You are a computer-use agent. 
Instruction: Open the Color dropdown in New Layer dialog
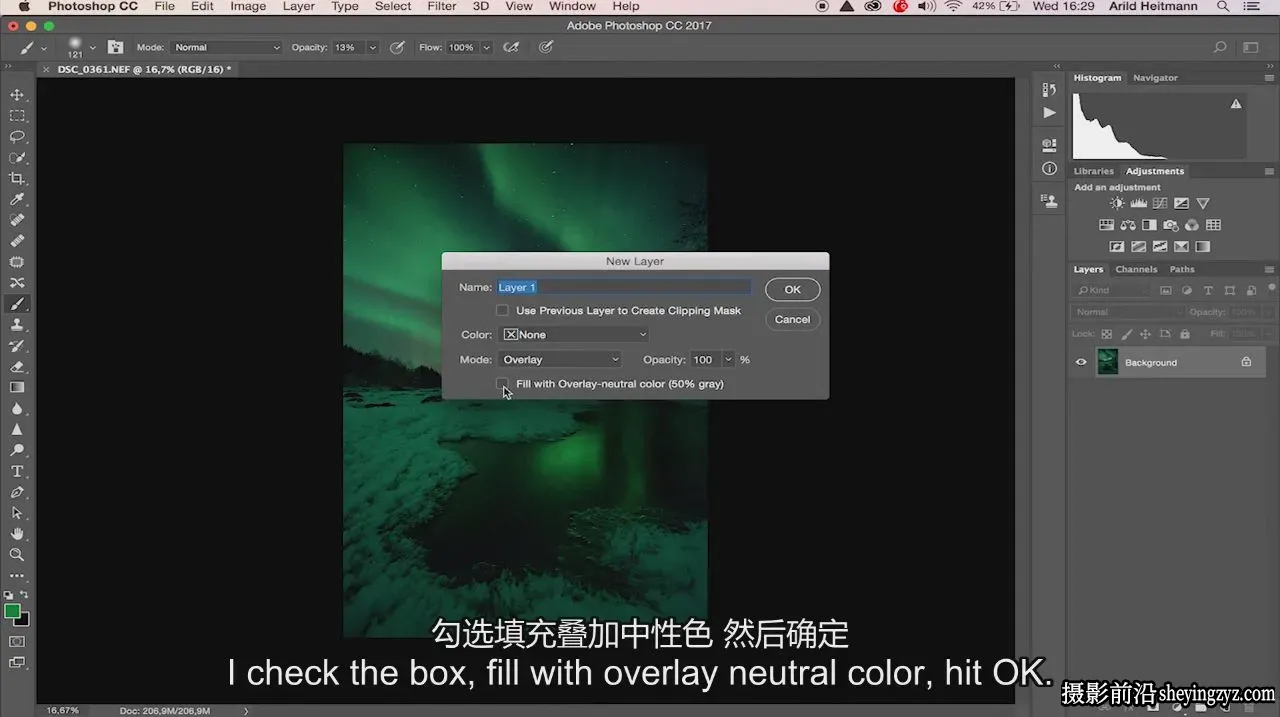pos(574,335)
